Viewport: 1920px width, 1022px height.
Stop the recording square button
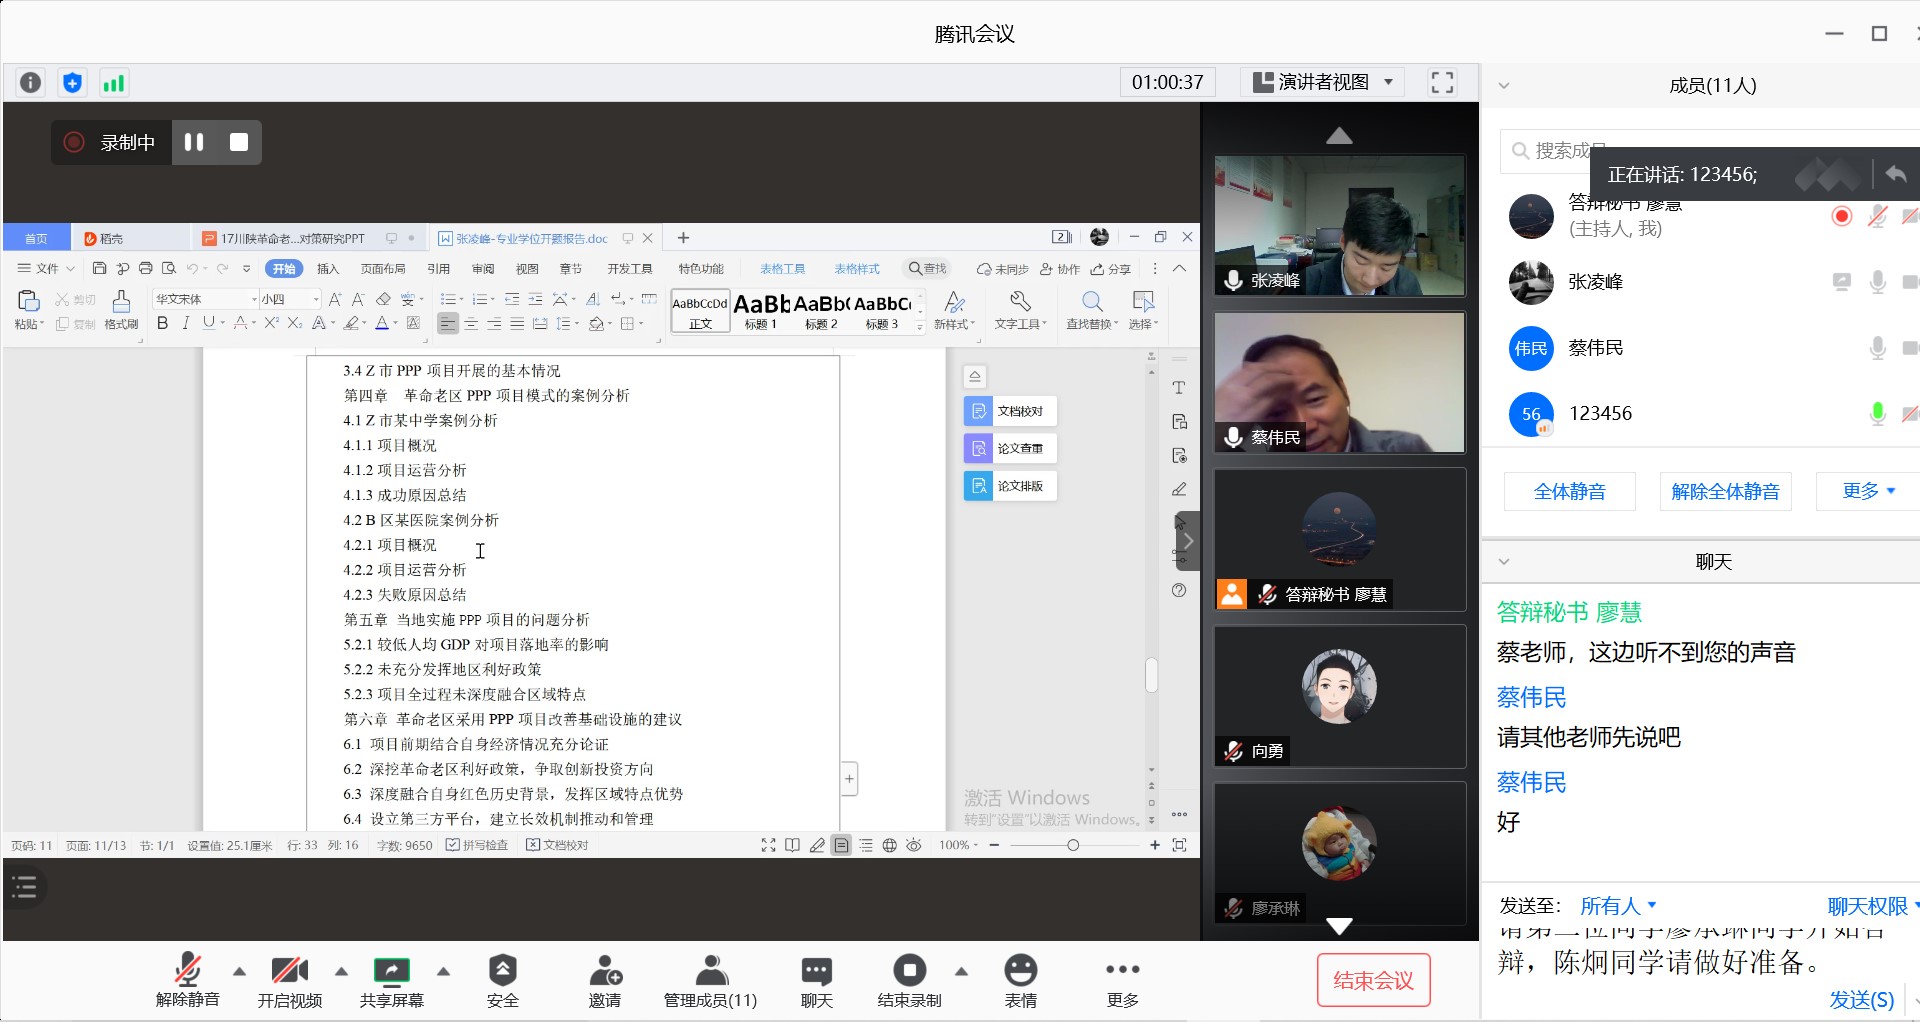coord(239,142)
